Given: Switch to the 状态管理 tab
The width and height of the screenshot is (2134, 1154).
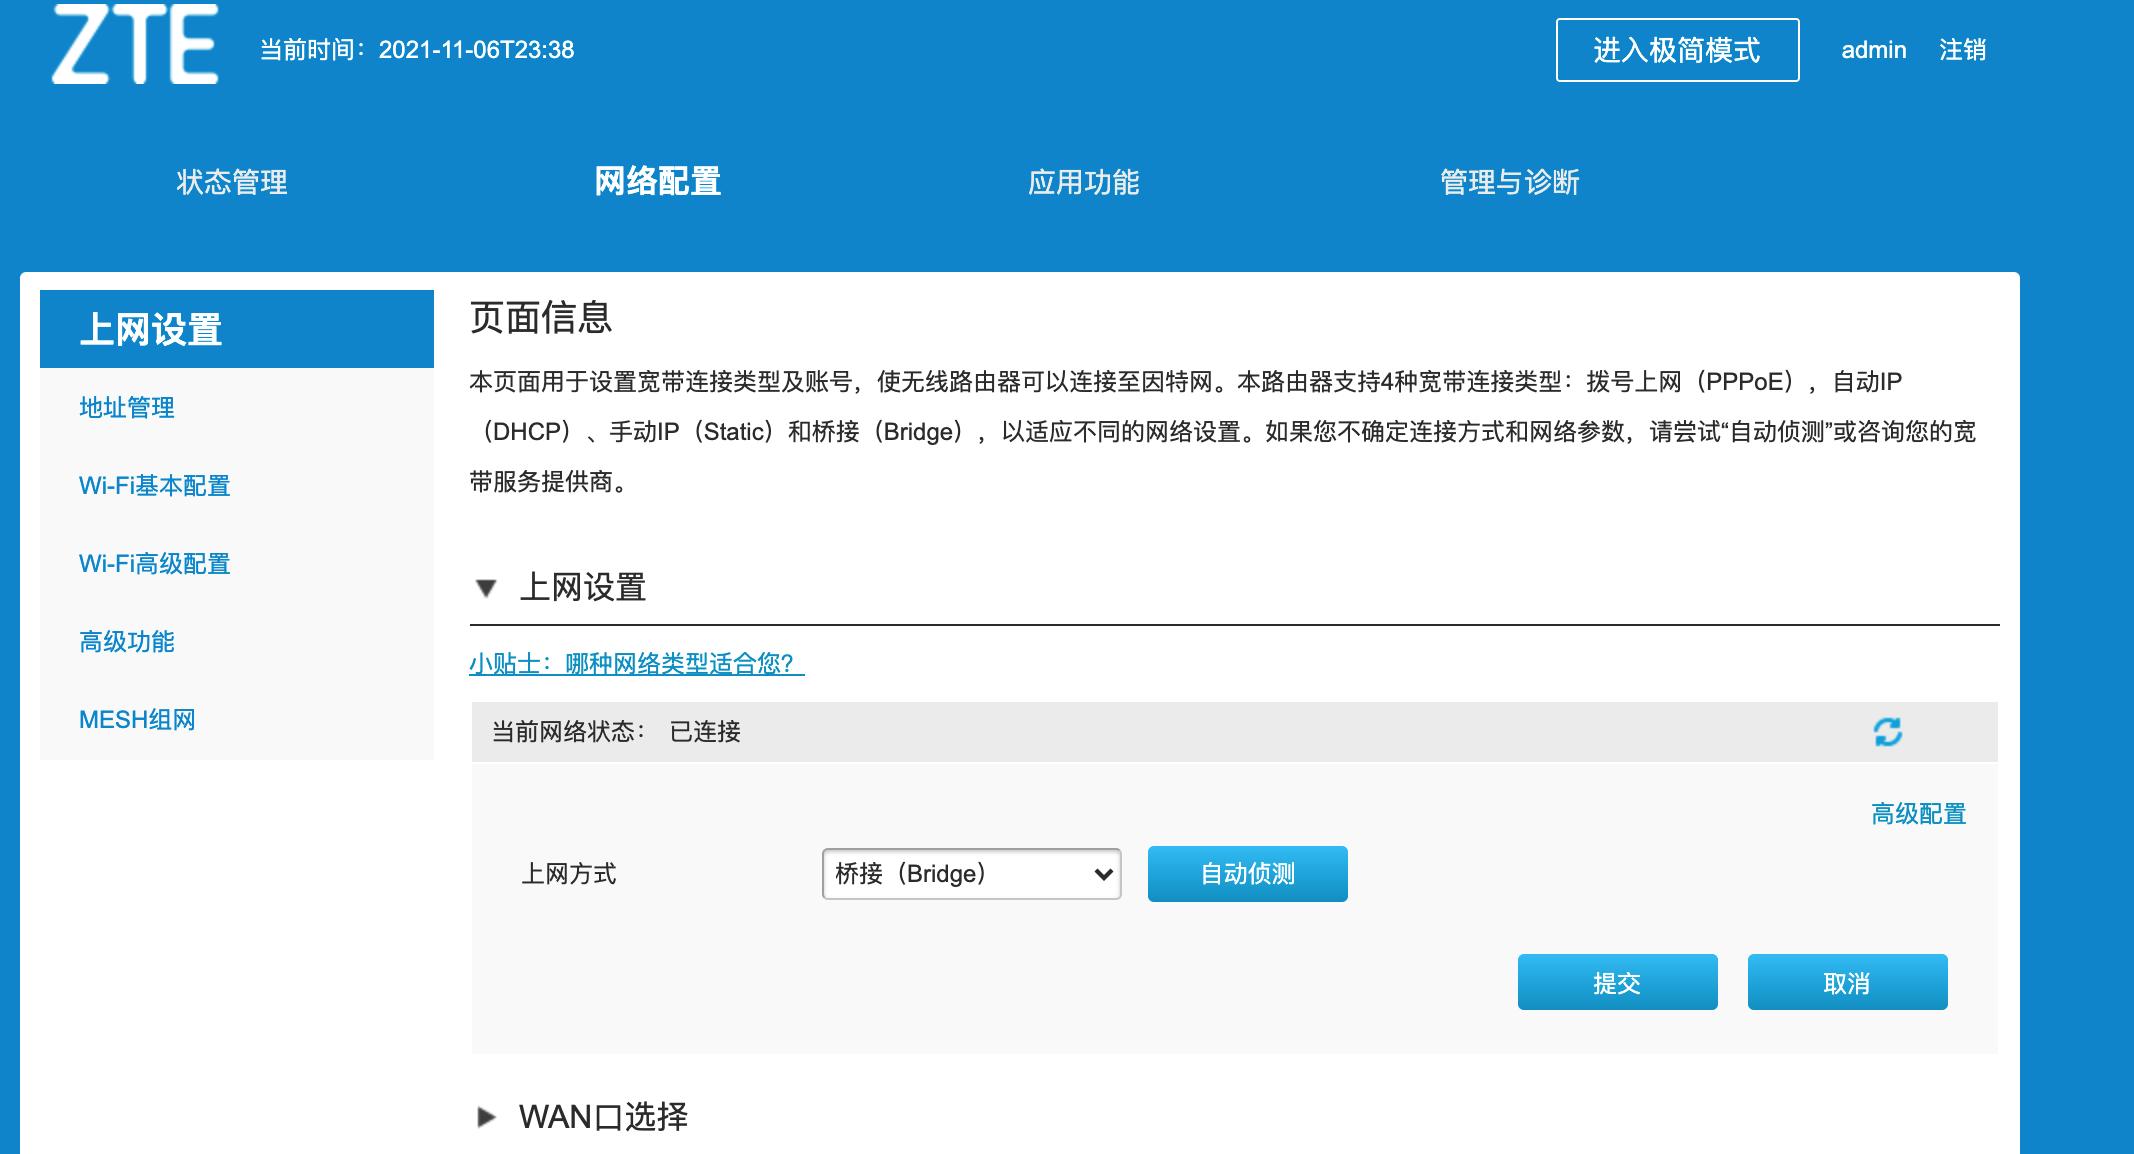Looking at the screenshot, I should tap(230, 183).
